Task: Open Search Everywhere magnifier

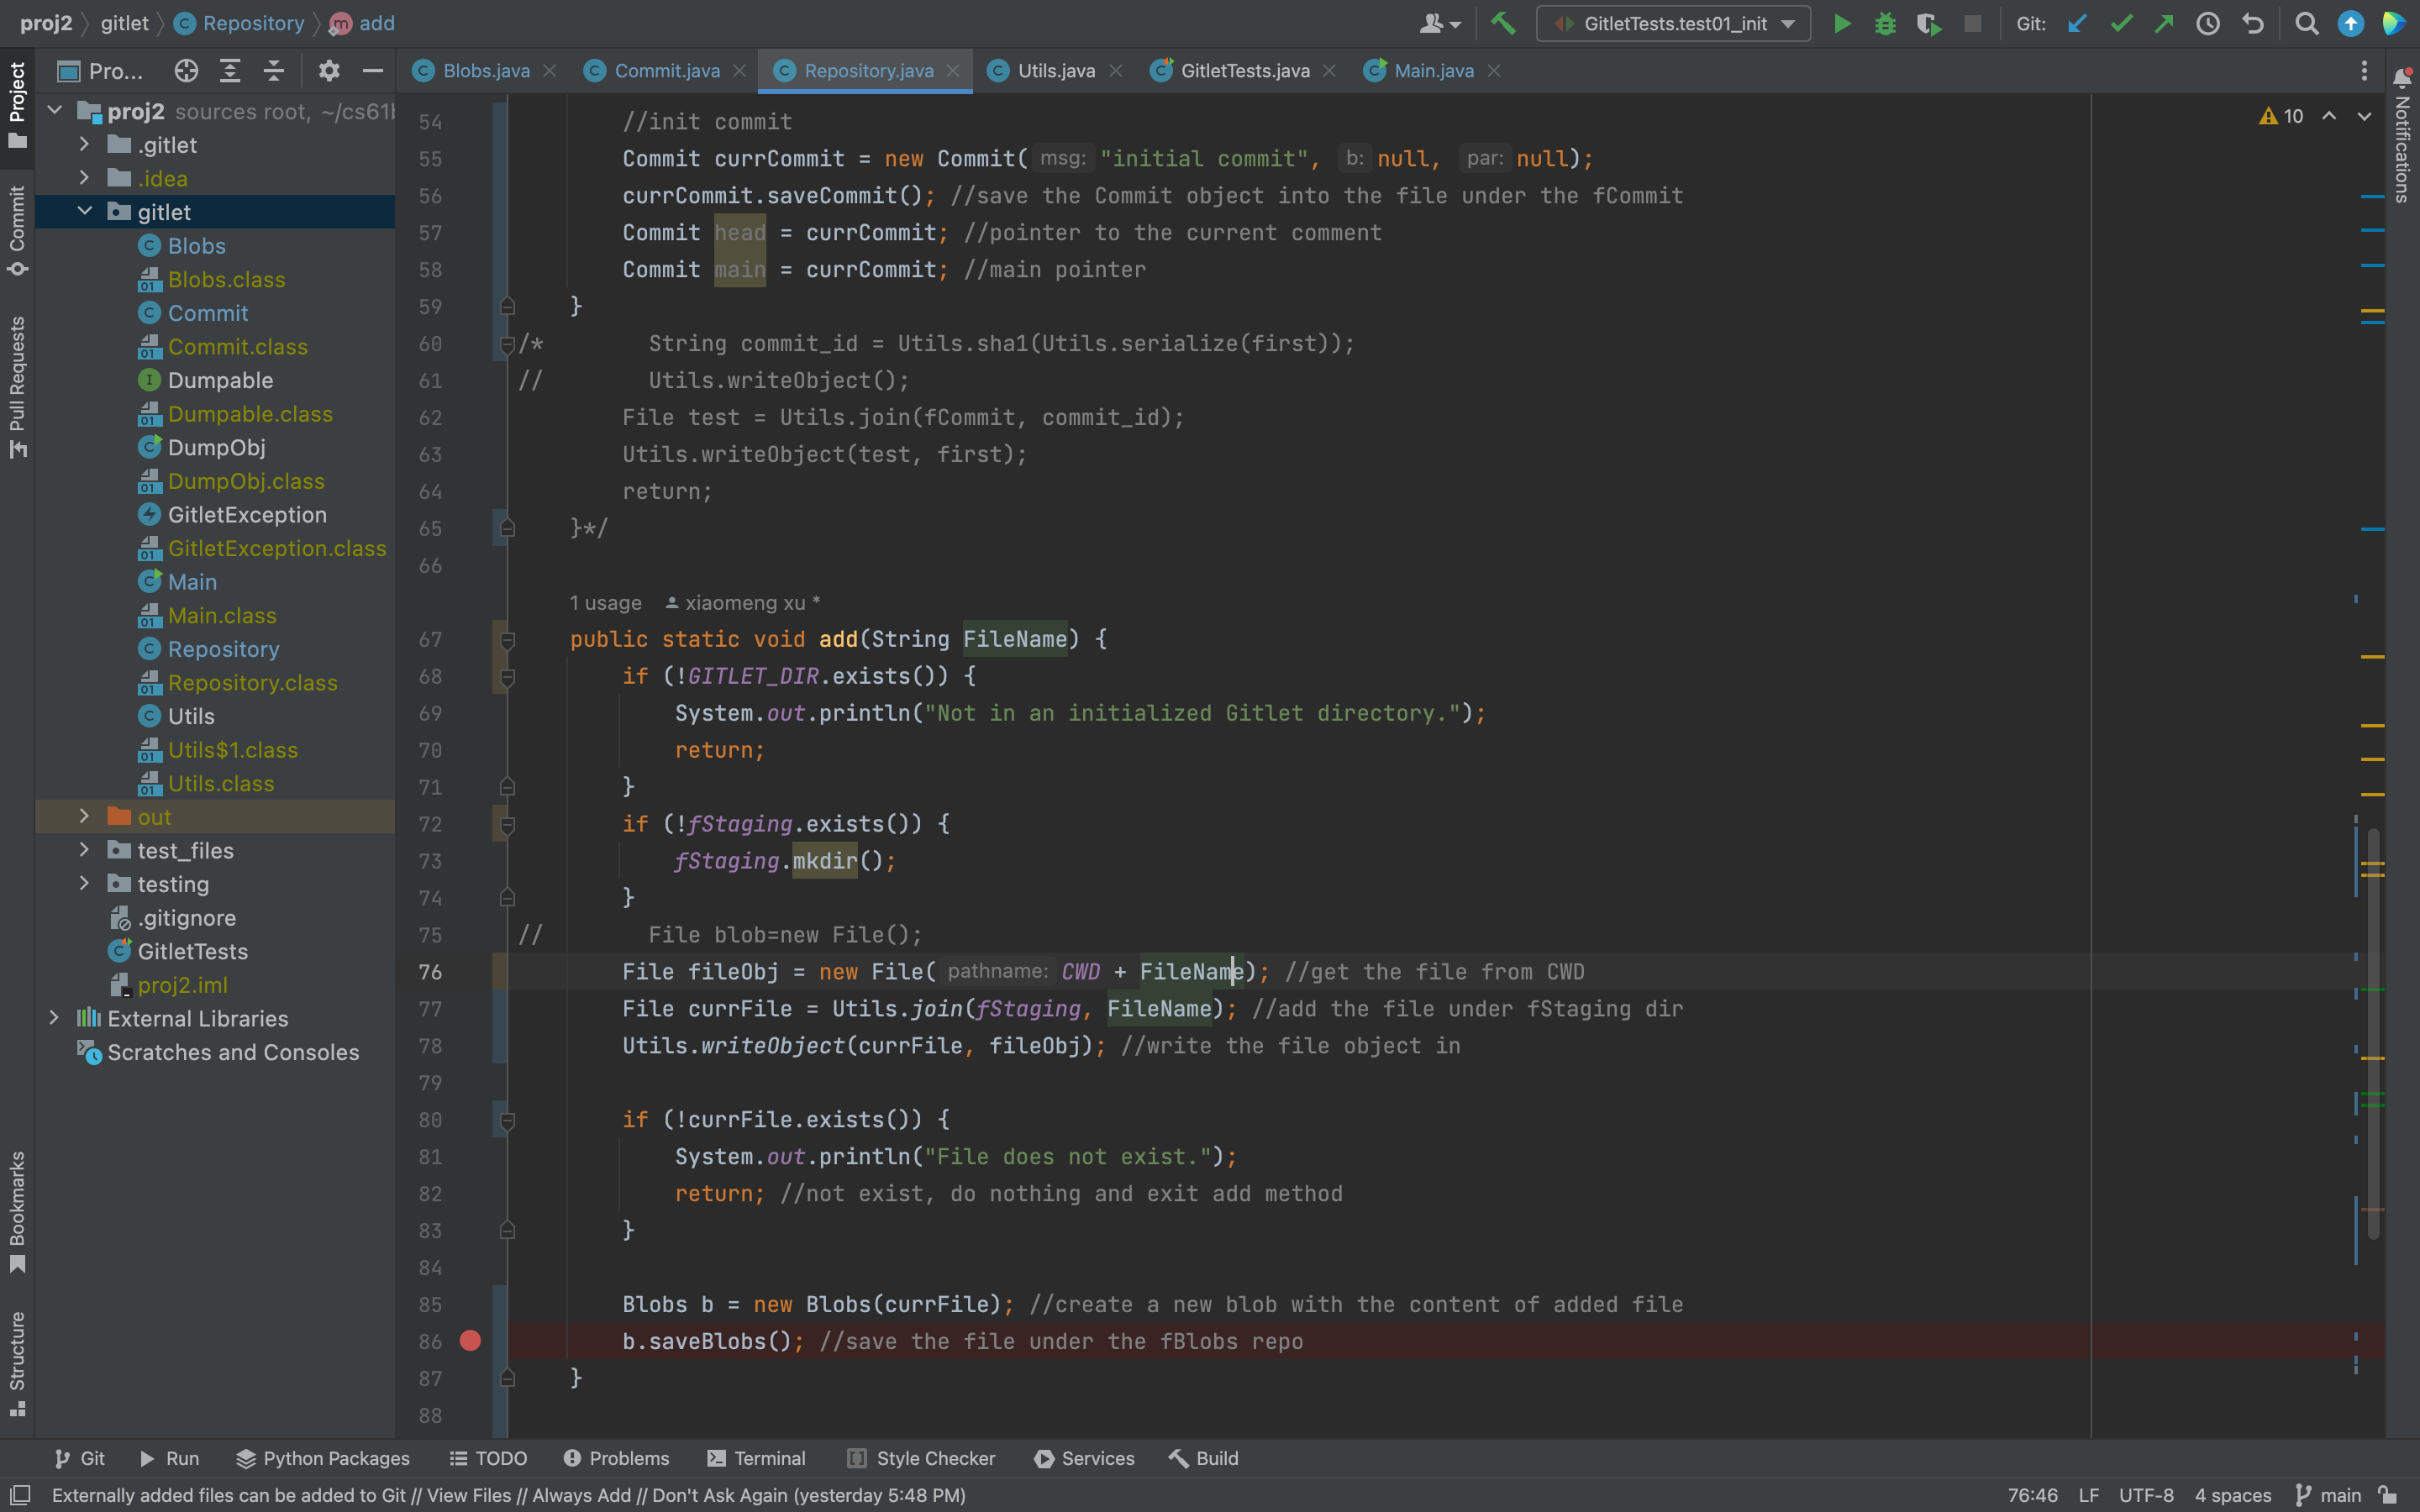Action: [2306, 23]
